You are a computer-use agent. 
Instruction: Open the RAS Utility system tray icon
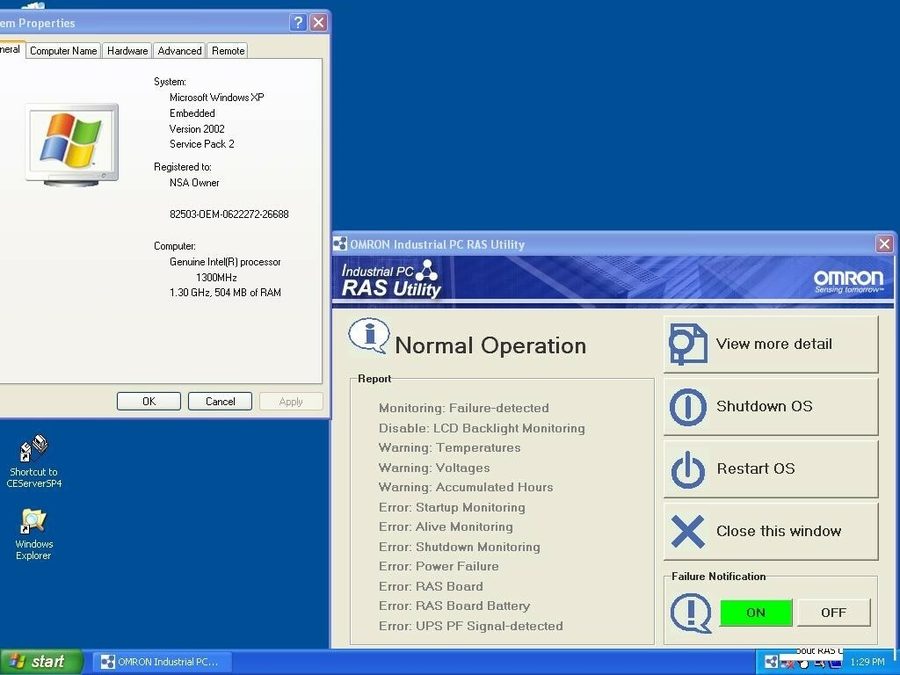point(772,662)
